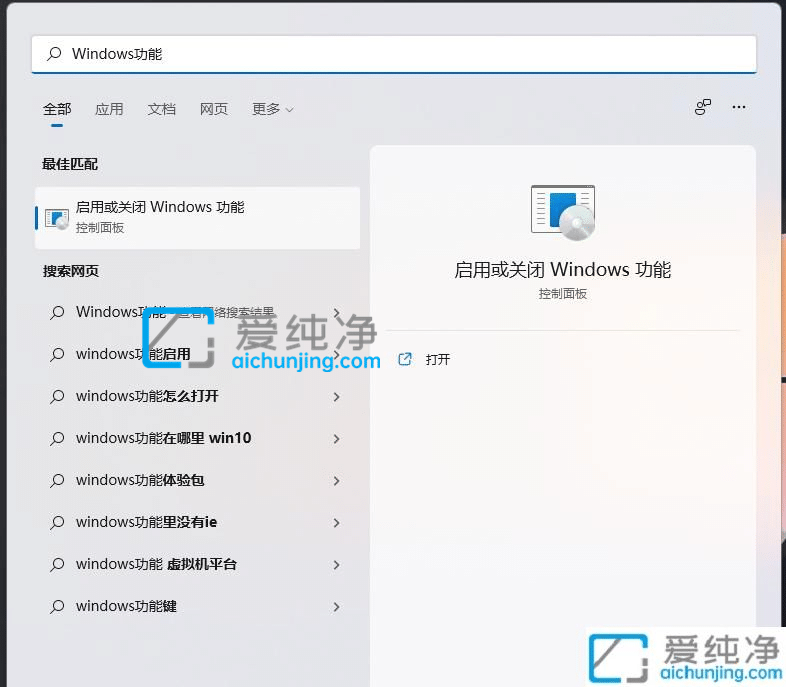Expand arrow for windows功能键
Viewport: 786px width, 687px height.
point(336,607)
